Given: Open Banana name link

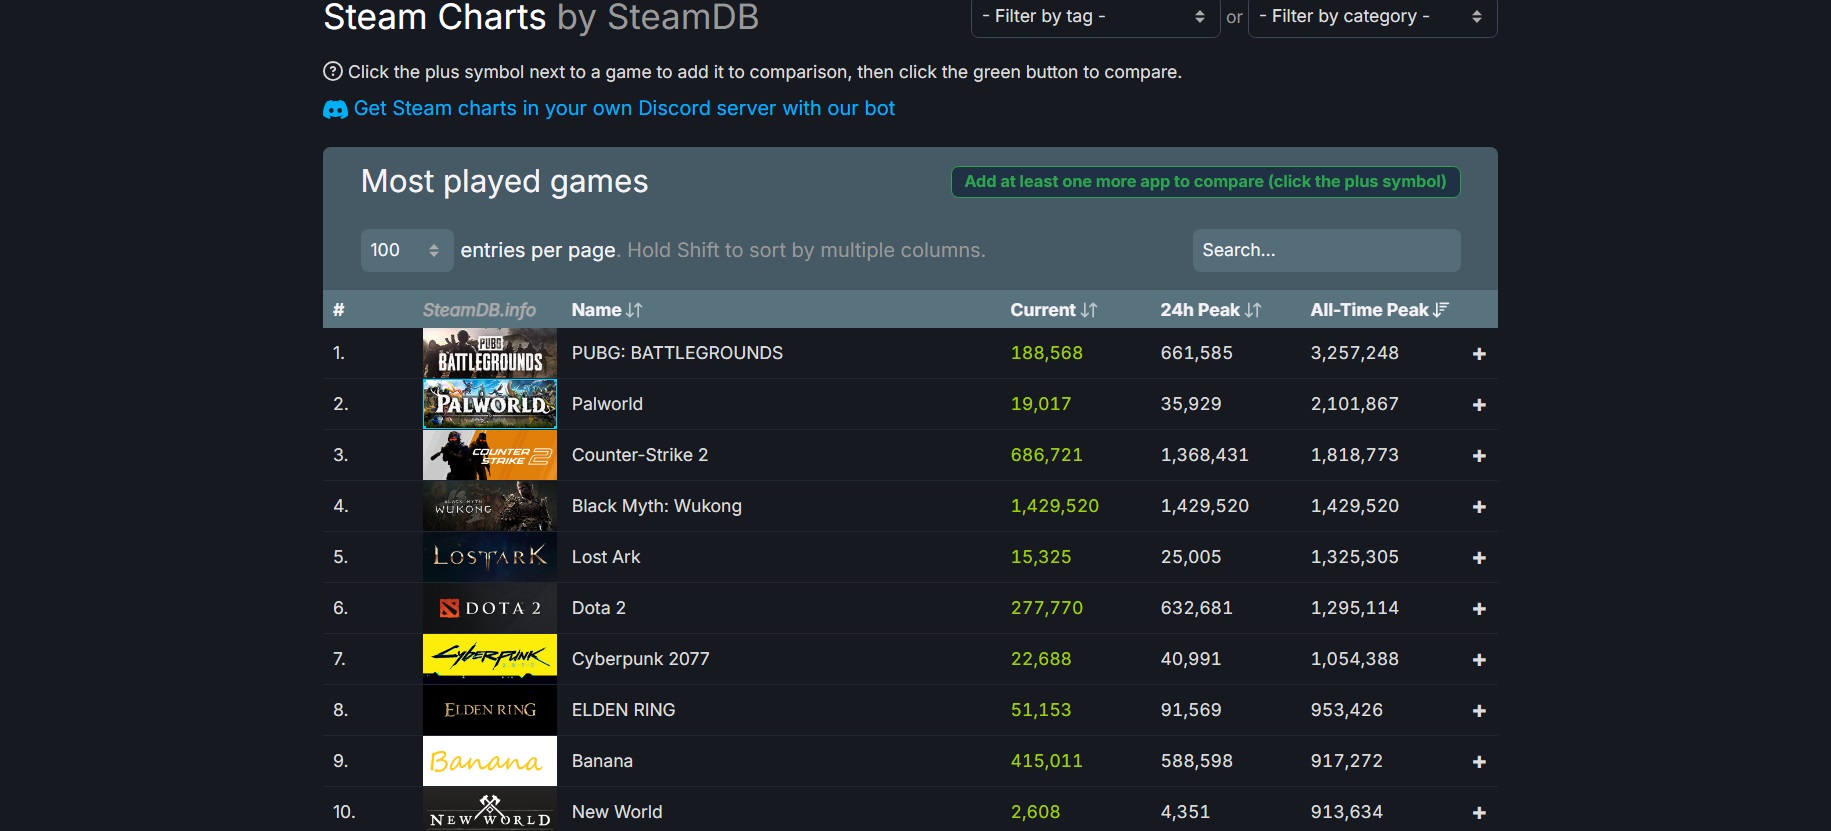Looking at the screenshot, I should [x=602, y=761].
